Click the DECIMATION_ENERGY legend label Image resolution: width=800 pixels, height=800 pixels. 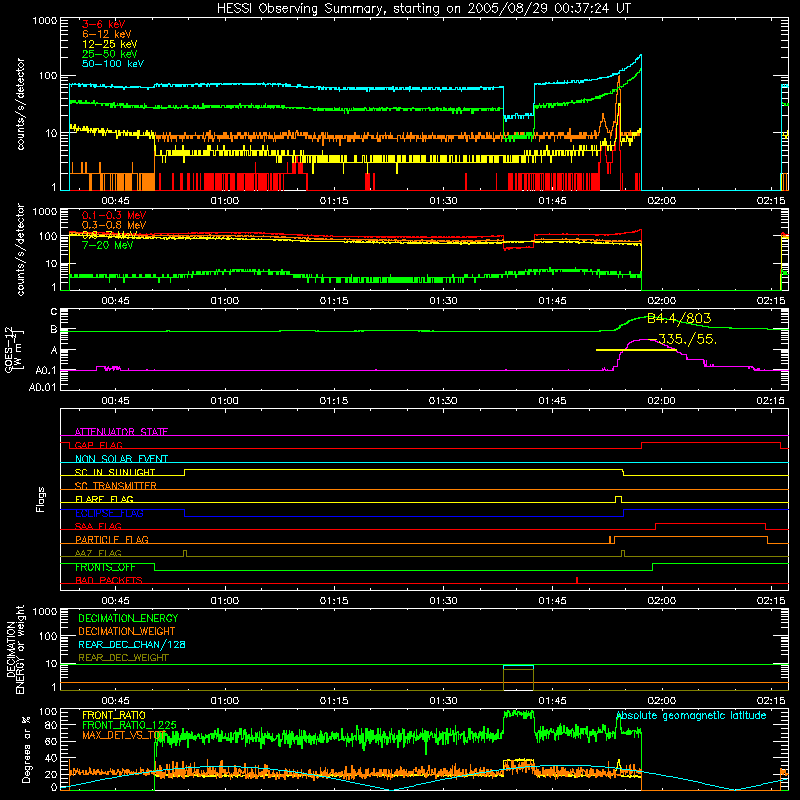coord(128,618)
